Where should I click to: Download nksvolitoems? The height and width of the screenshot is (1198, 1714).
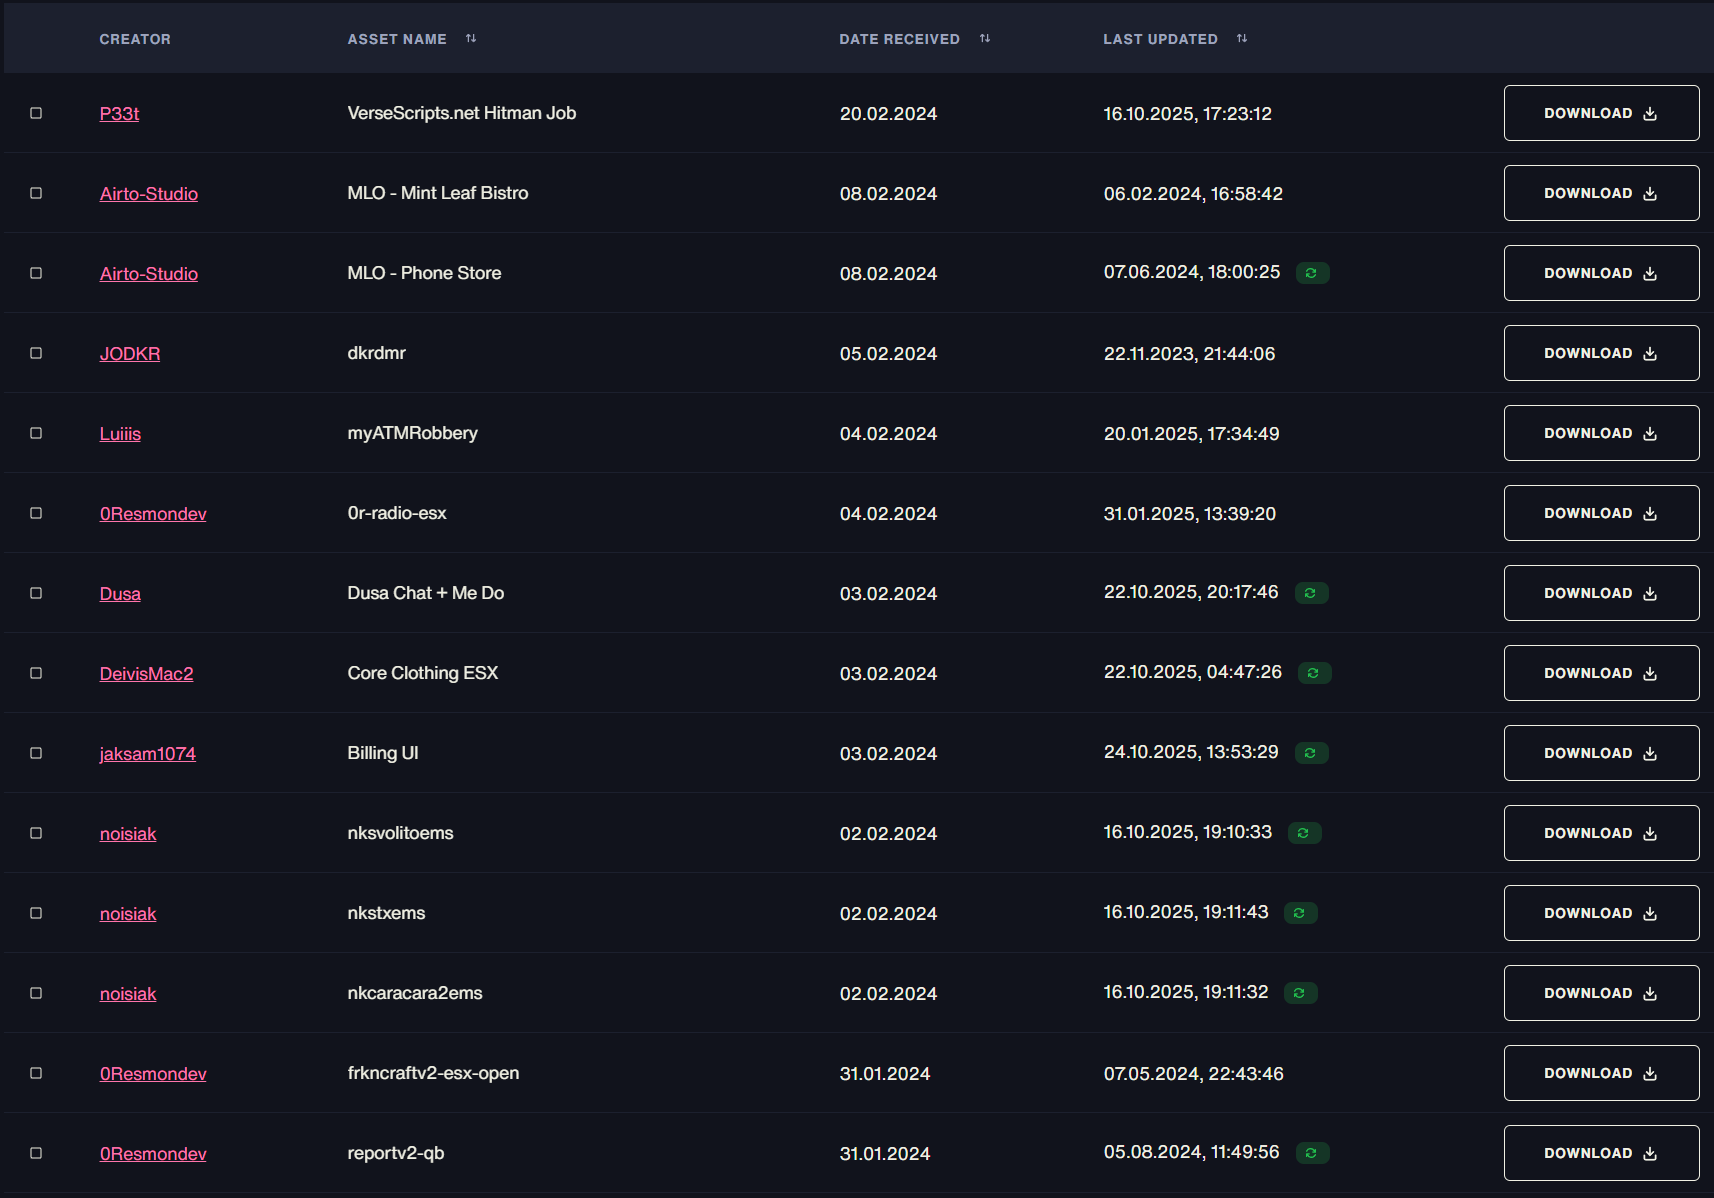(1601, 833)
